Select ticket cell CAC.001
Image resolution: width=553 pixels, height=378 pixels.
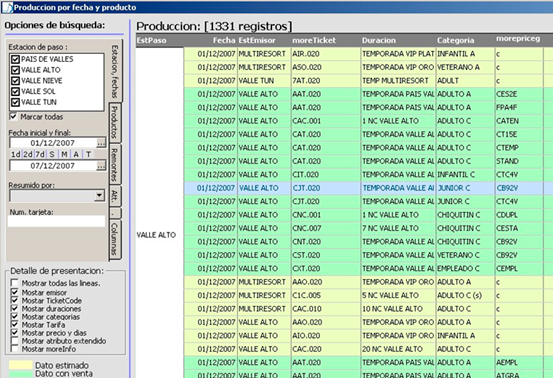tap(326, 121)
